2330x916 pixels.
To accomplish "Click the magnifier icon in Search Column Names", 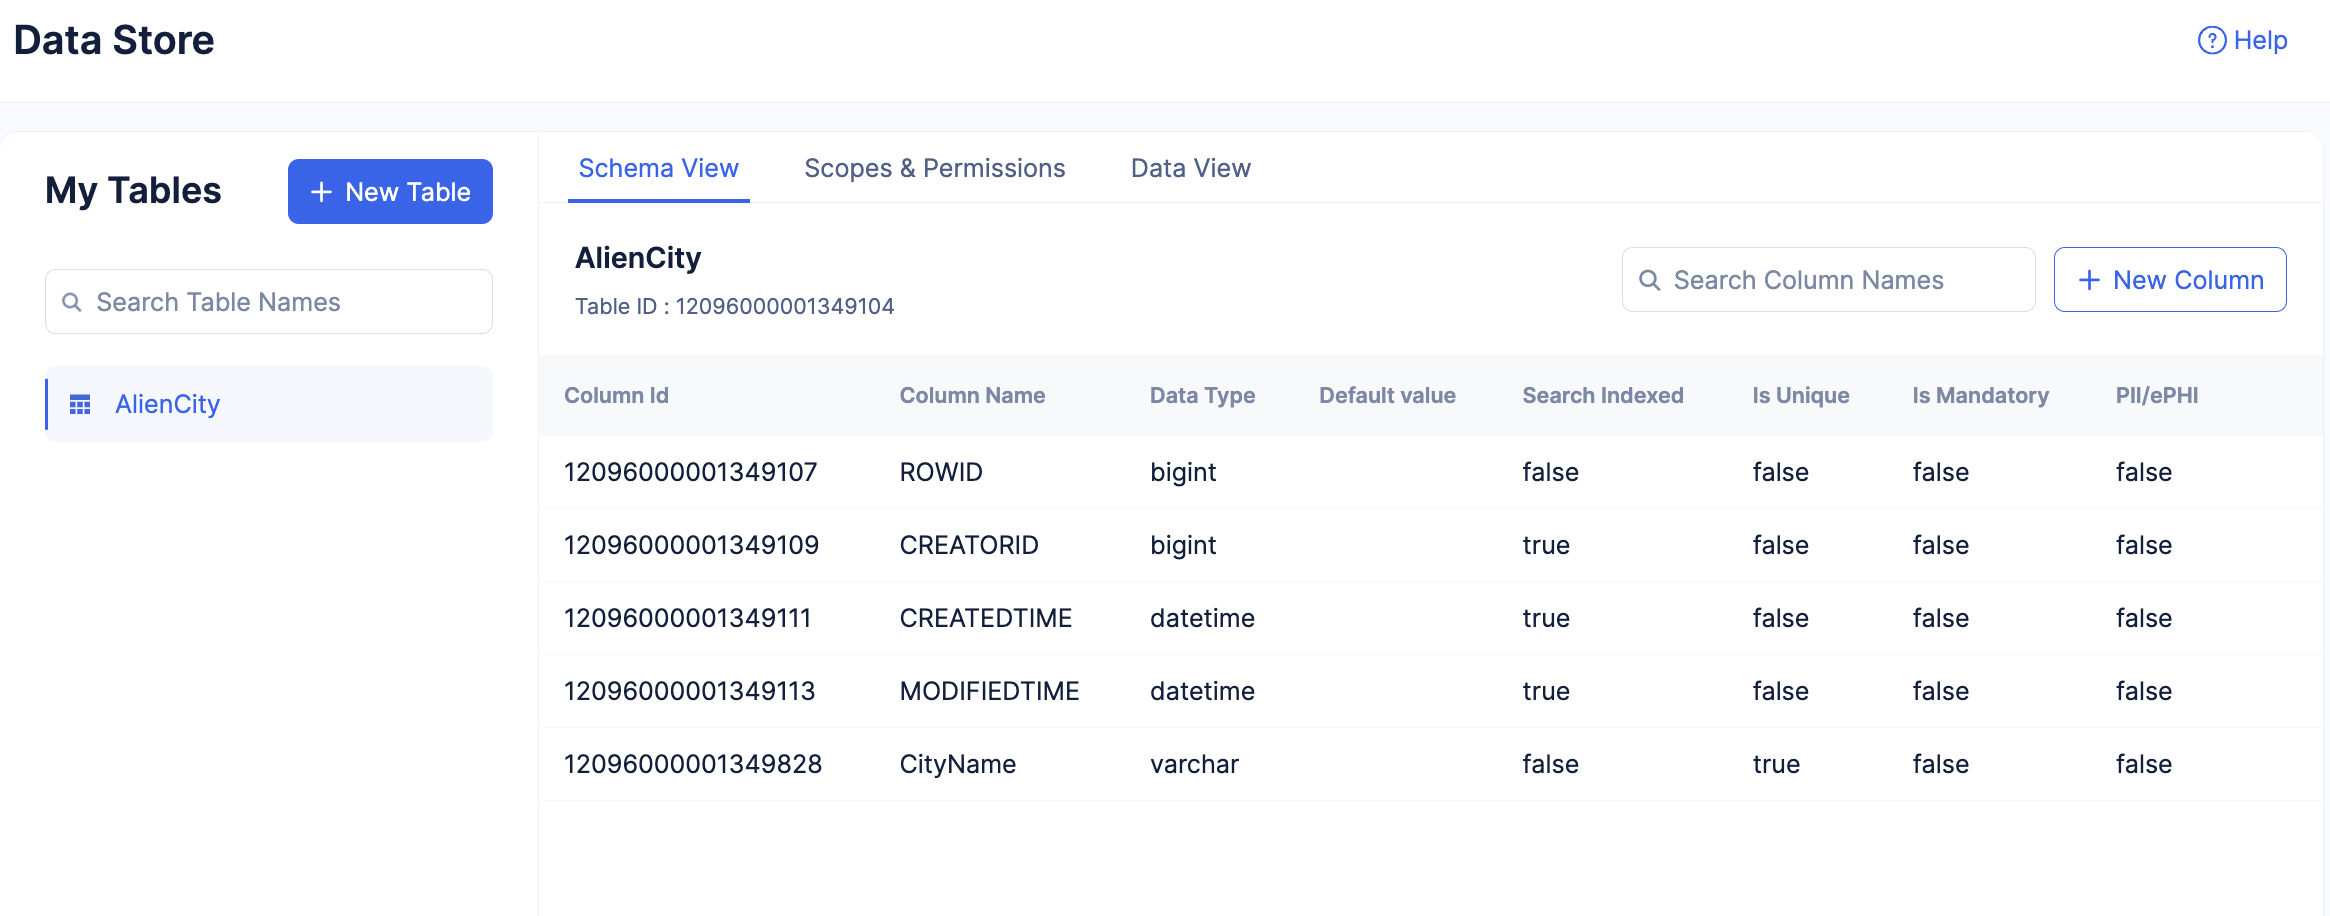I will coord(1649,280).
